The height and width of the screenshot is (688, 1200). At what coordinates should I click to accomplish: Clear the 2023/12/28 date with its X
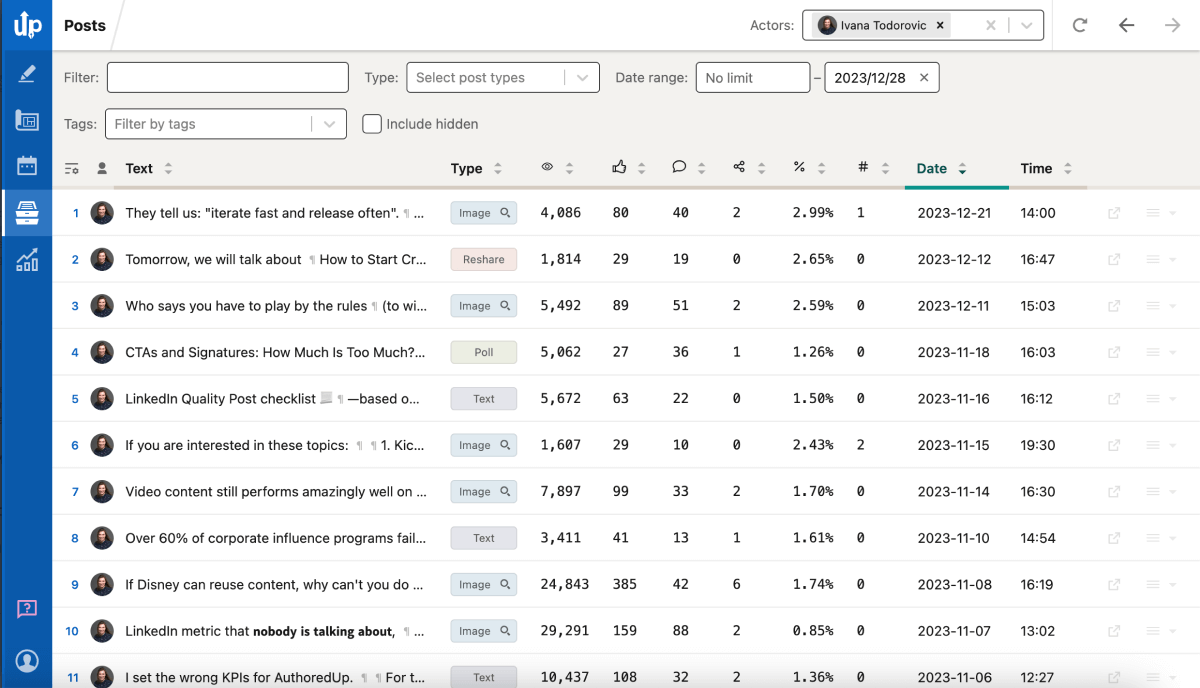coord(924,77)
